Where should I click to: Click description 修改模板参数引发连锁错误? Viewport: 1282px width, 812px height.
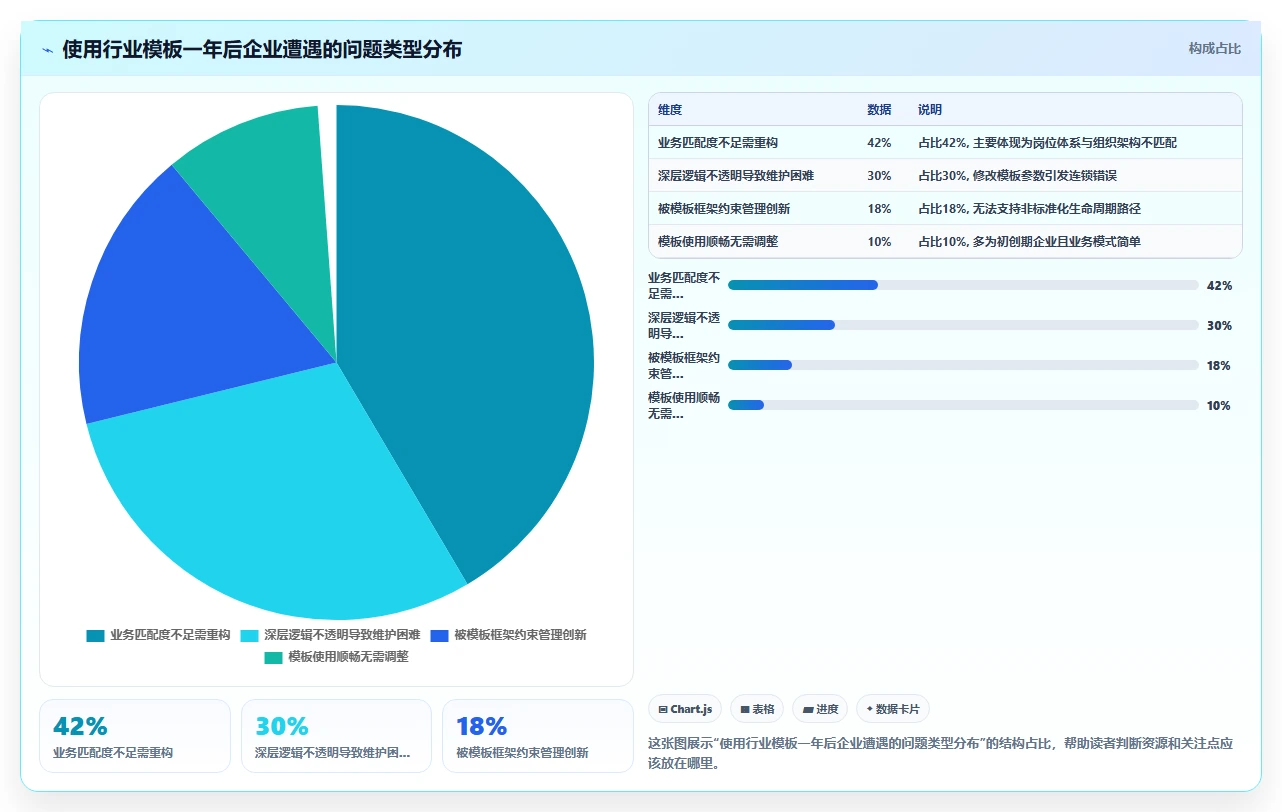[x=1045, y=176]
